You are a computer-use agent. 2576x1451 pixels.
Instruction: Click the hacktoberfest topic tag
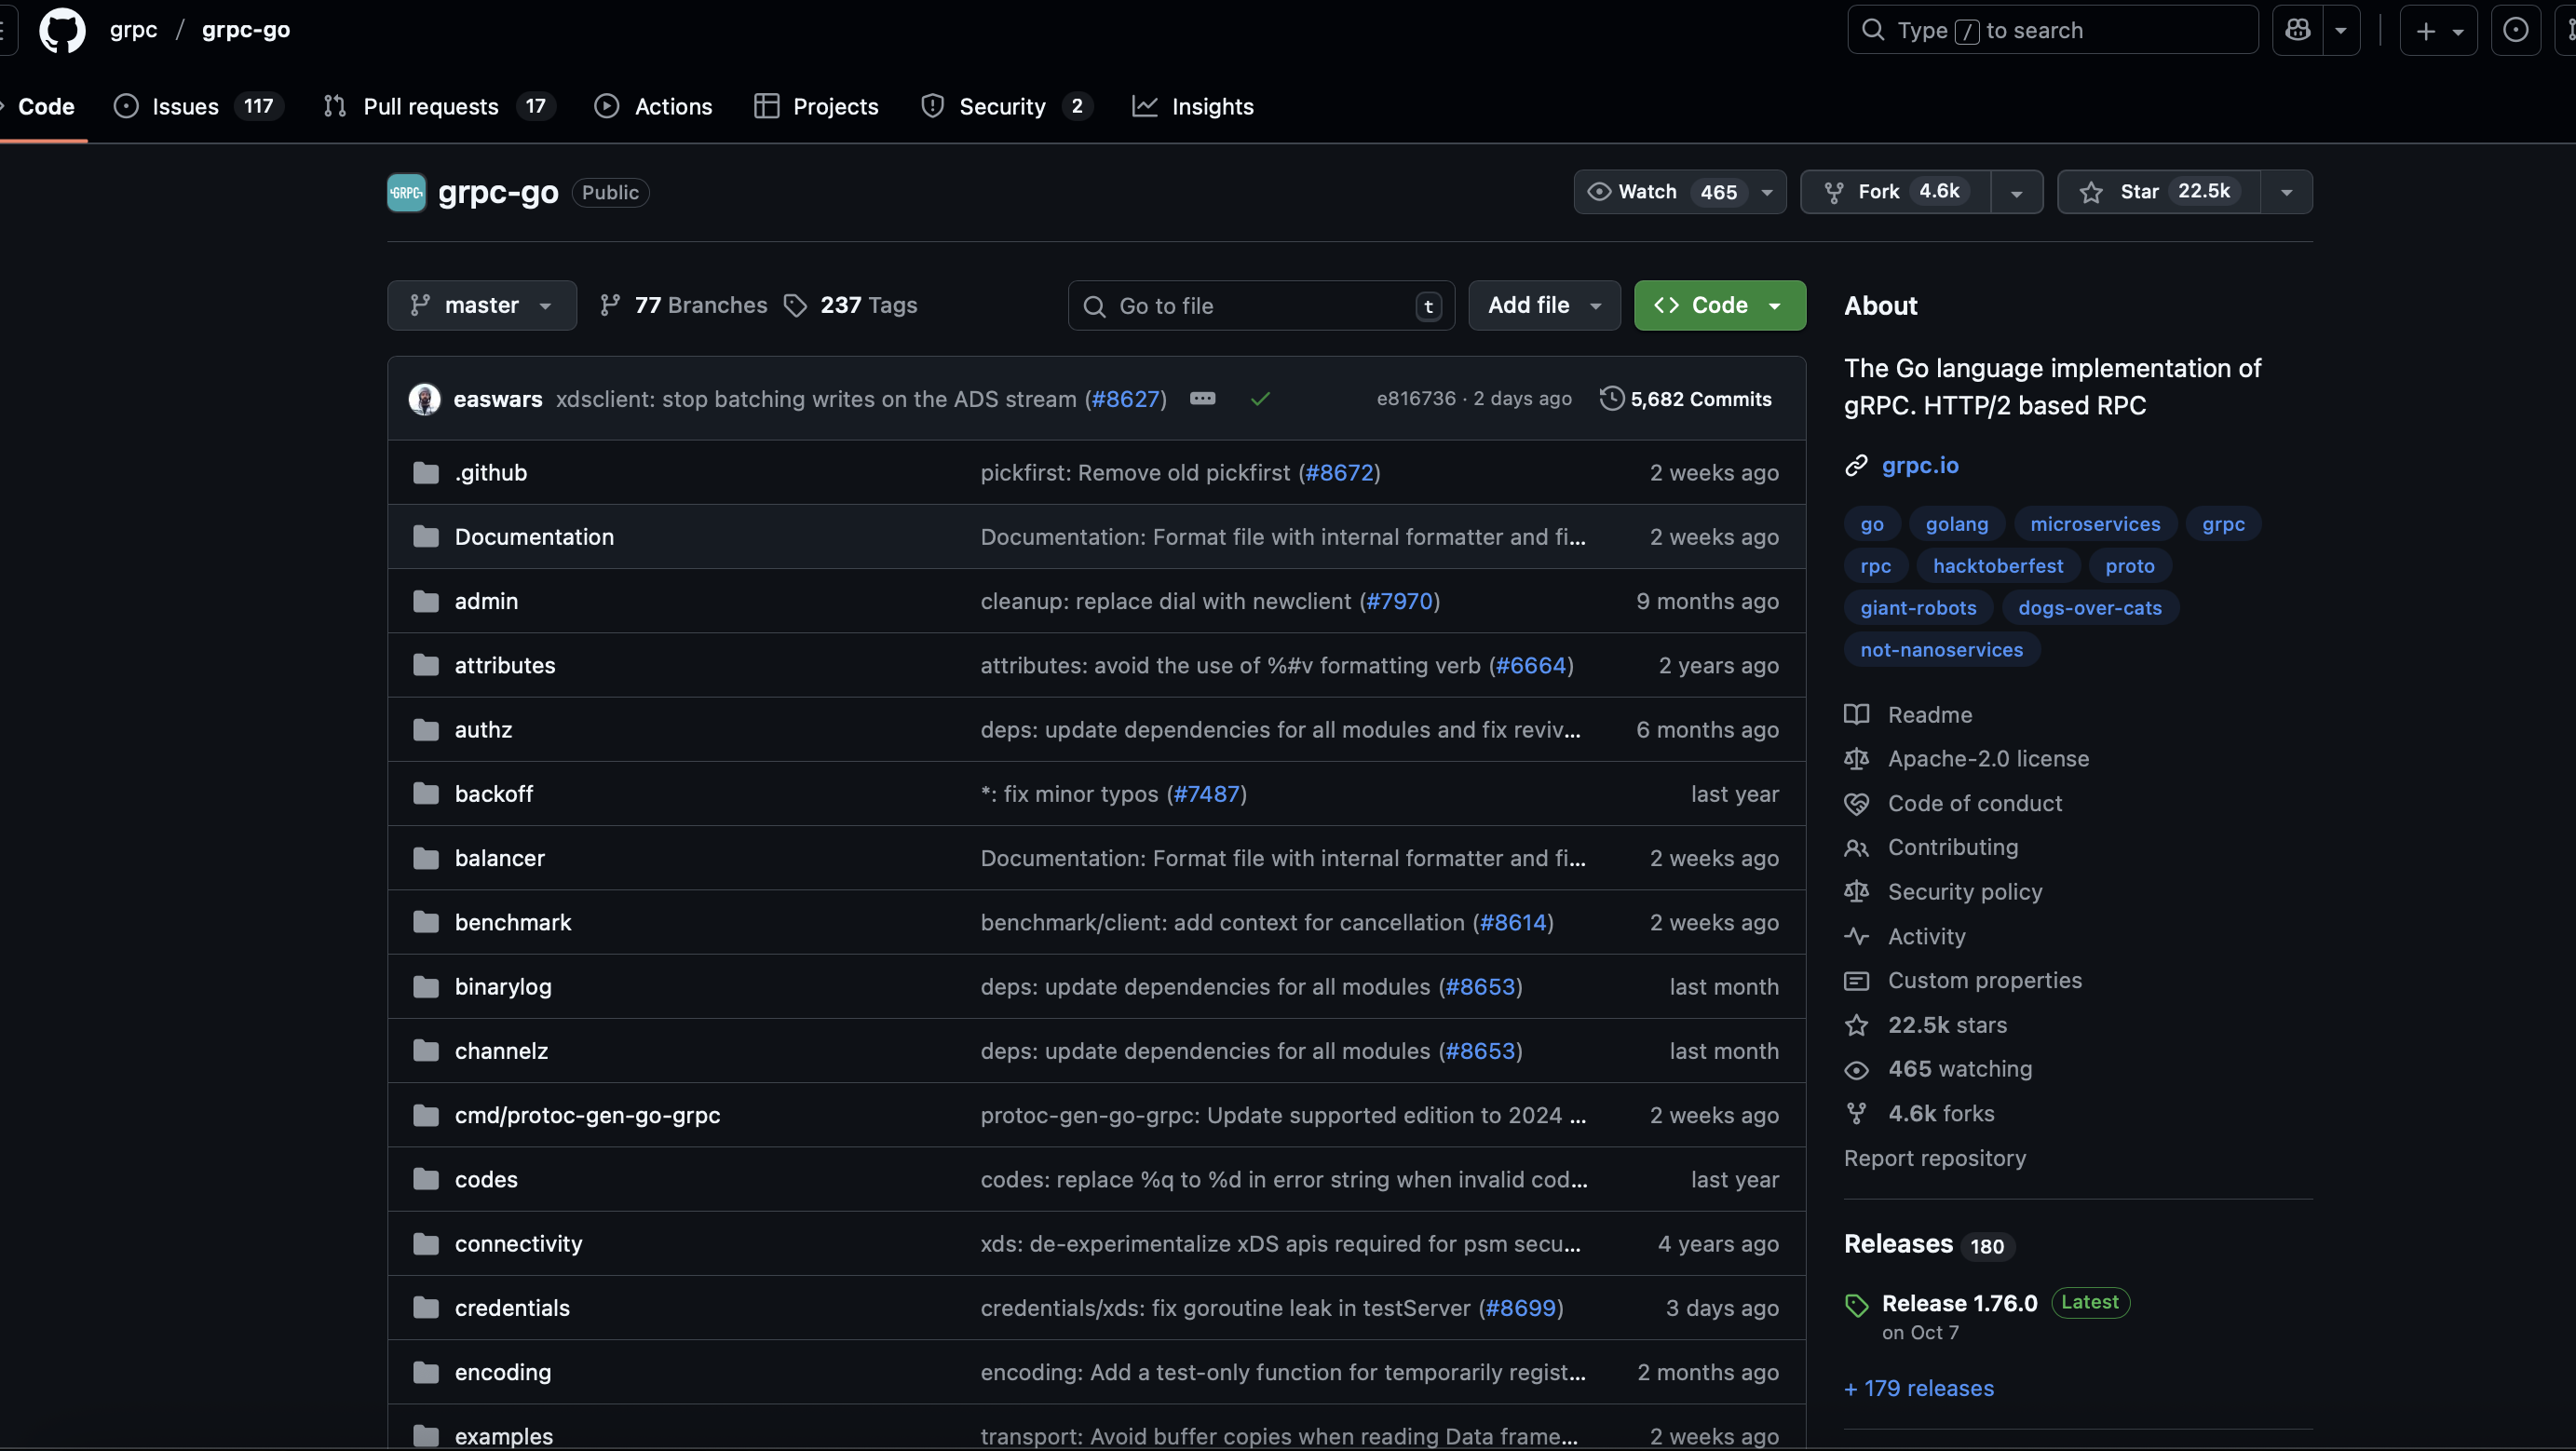click(x=1997, y=566)
